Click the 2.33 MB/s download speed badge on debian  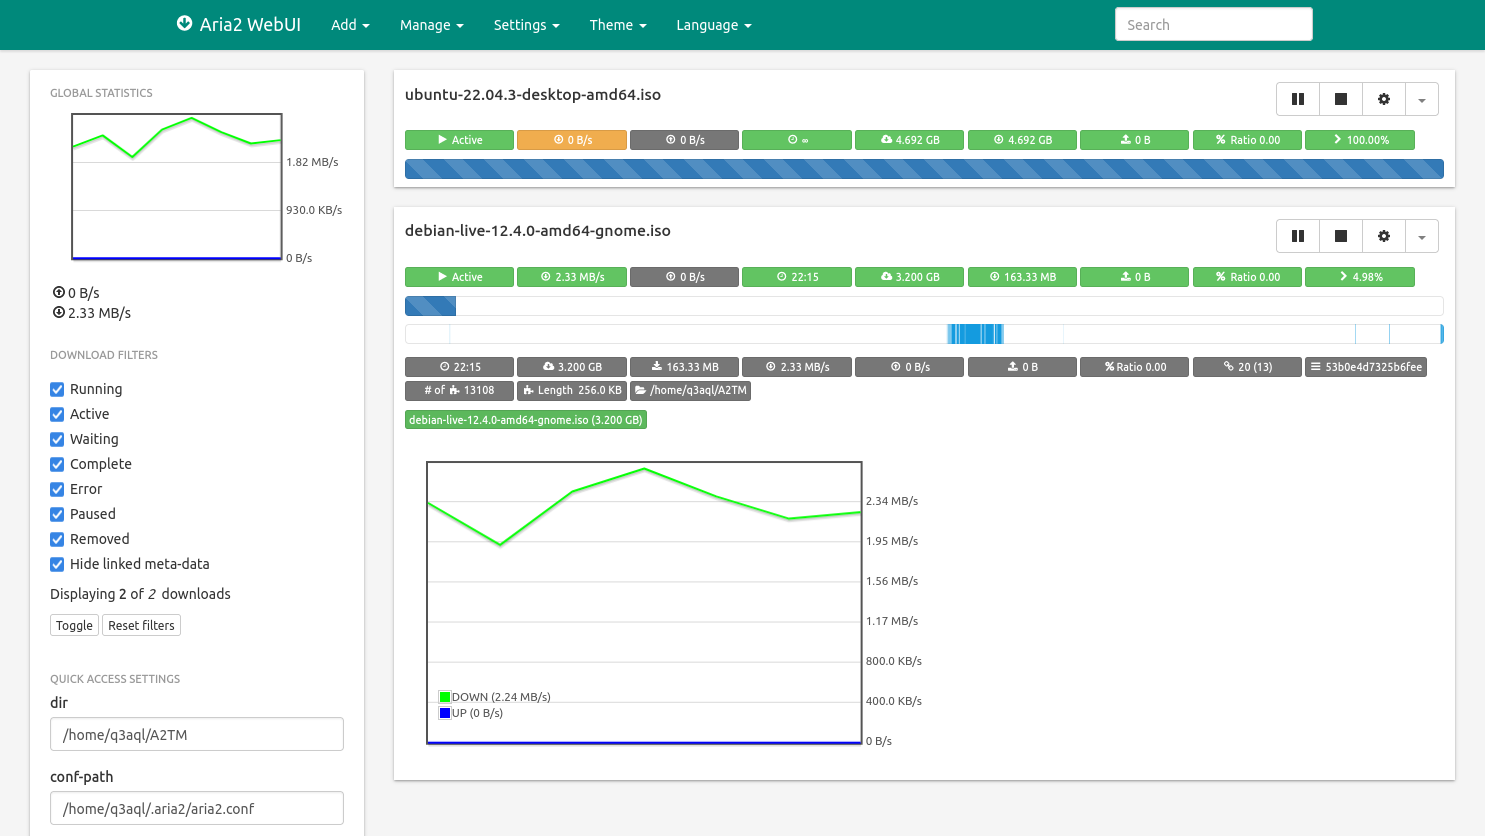572,277
